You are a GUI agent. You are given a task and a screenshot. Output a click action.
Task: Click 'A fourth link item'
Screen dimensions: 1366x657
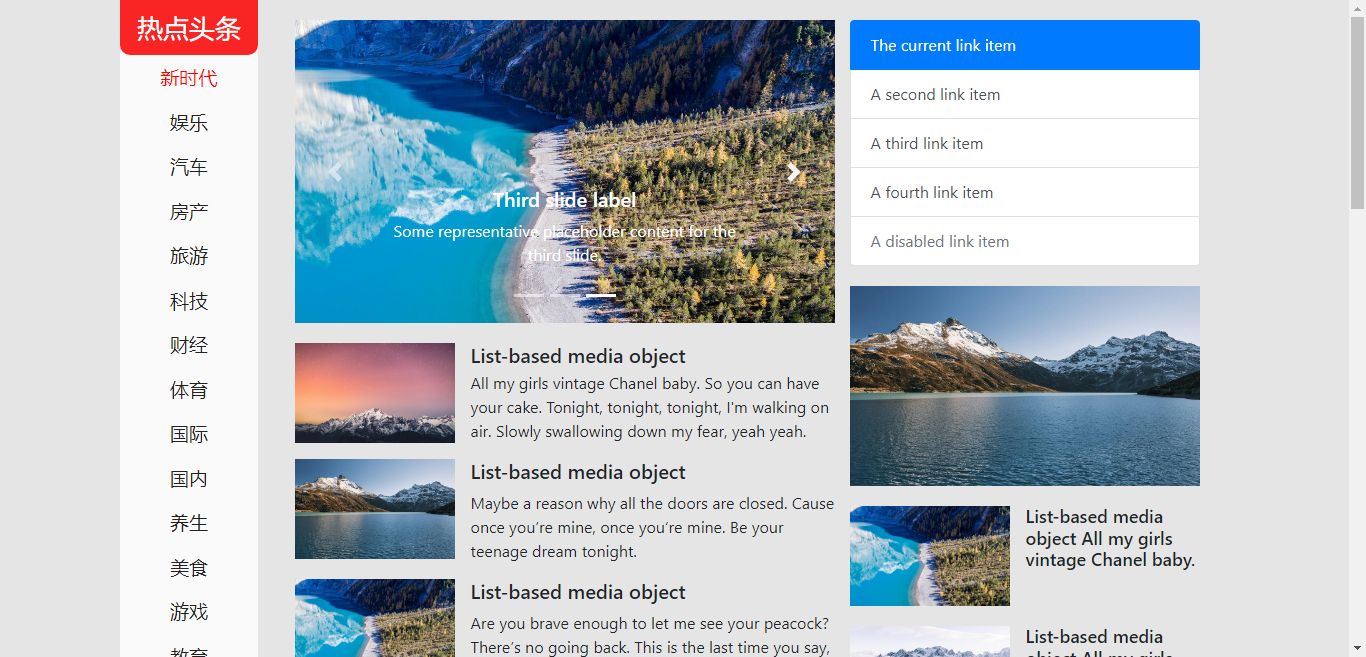[1024, 192]
